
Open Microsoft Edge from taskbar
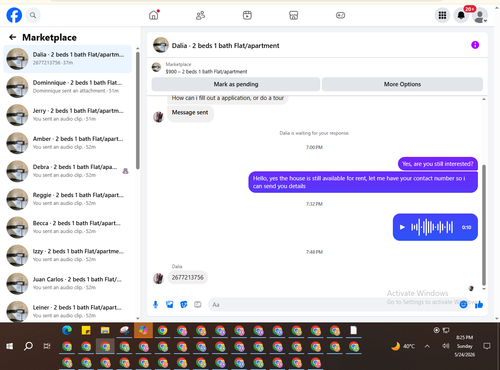67,330
